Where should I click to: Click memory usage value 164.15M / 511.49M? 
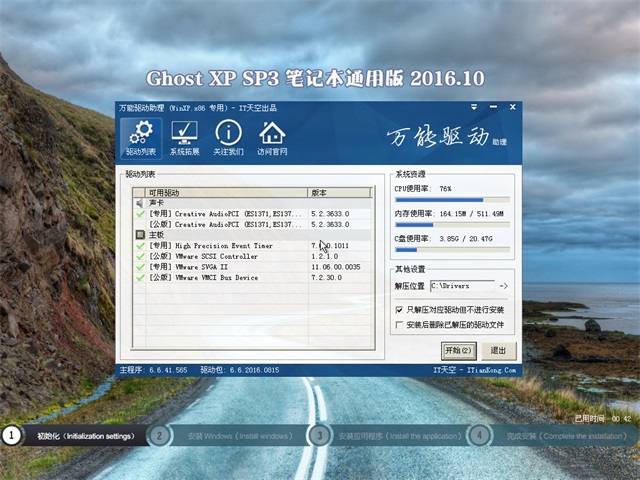click(471, 213)
